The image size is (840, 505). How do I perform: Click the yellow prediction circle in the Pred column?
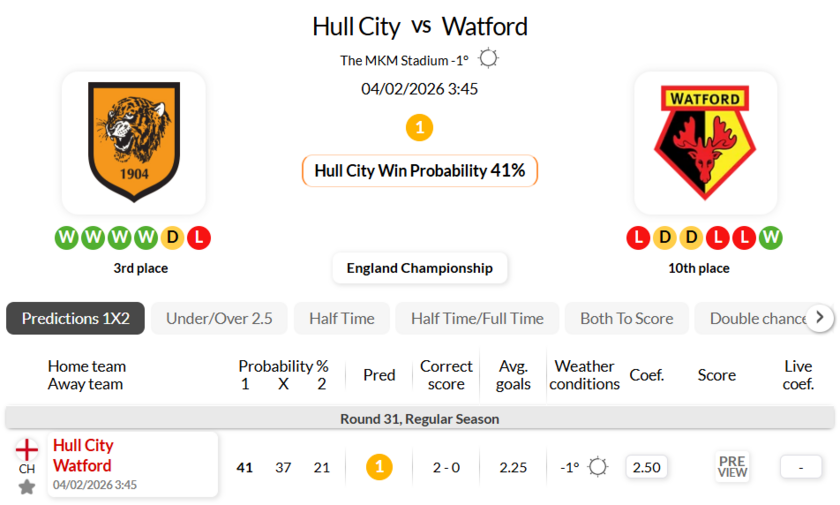coord(379,467)
